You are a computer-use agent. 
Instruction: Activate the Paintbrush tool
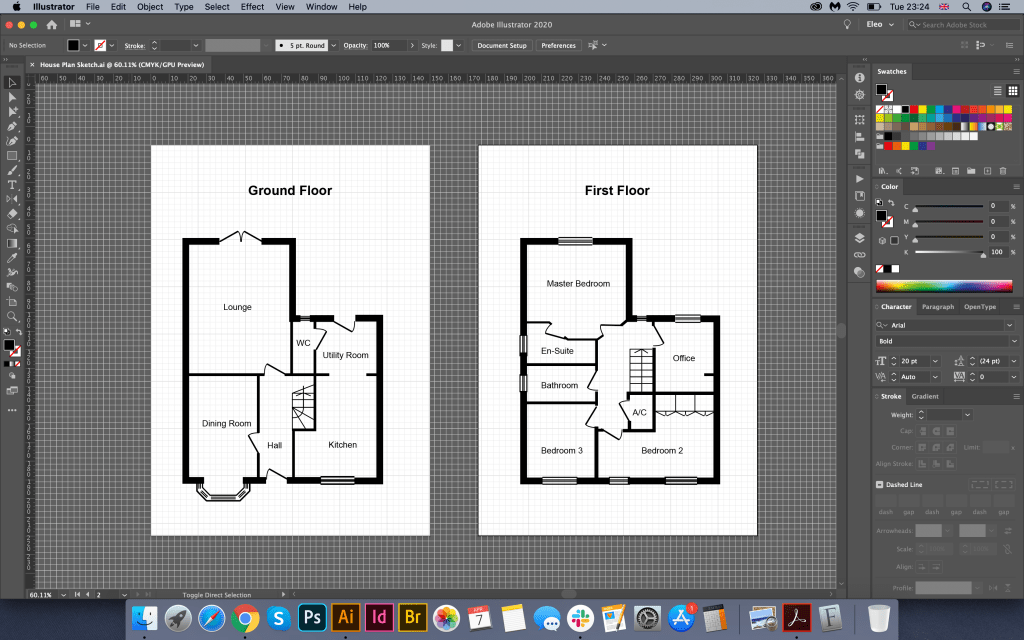(x=12, y=170)
